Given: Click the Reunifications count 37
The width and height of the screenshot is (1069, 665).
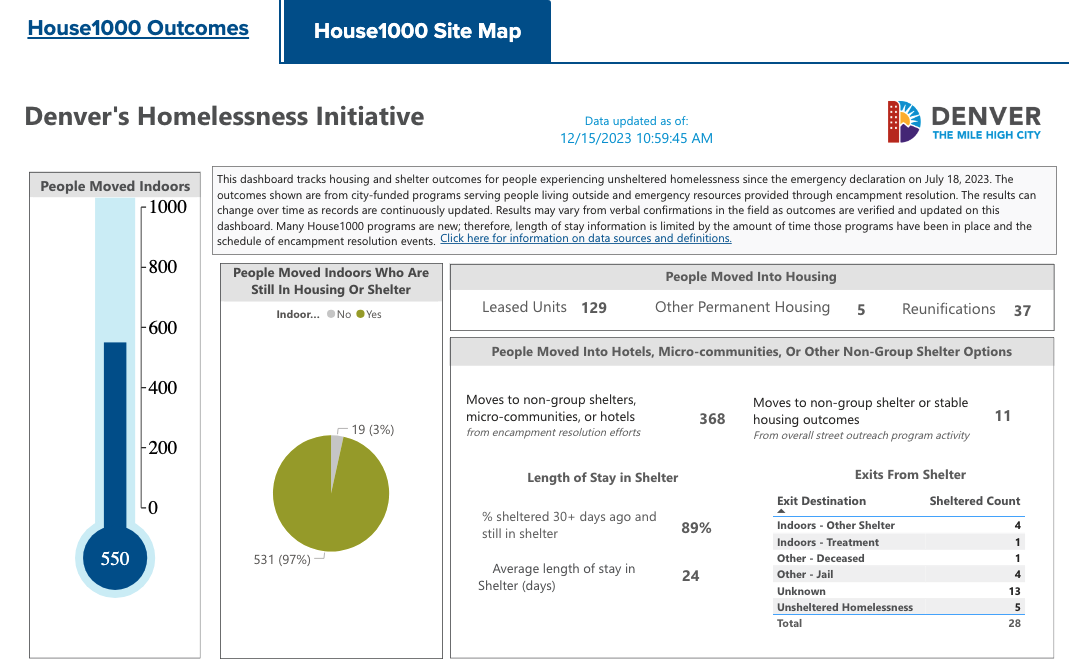Looking at the screenshot, I should (1021, 311).
